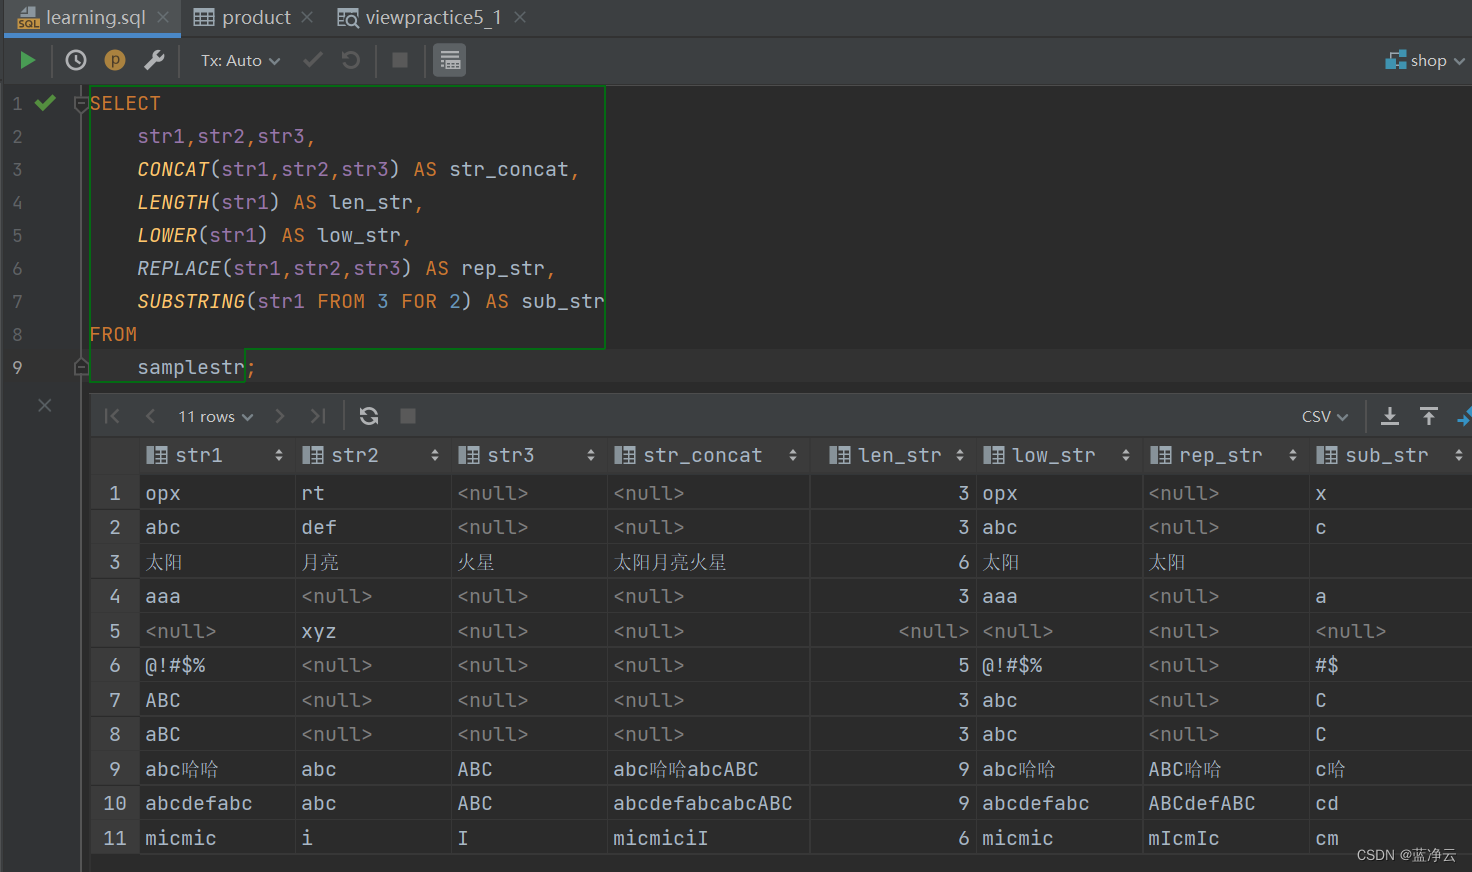Open settings wrench icon in toolbar
The height and width of the screenshot is (872, 1472).
tap(154, 60)
